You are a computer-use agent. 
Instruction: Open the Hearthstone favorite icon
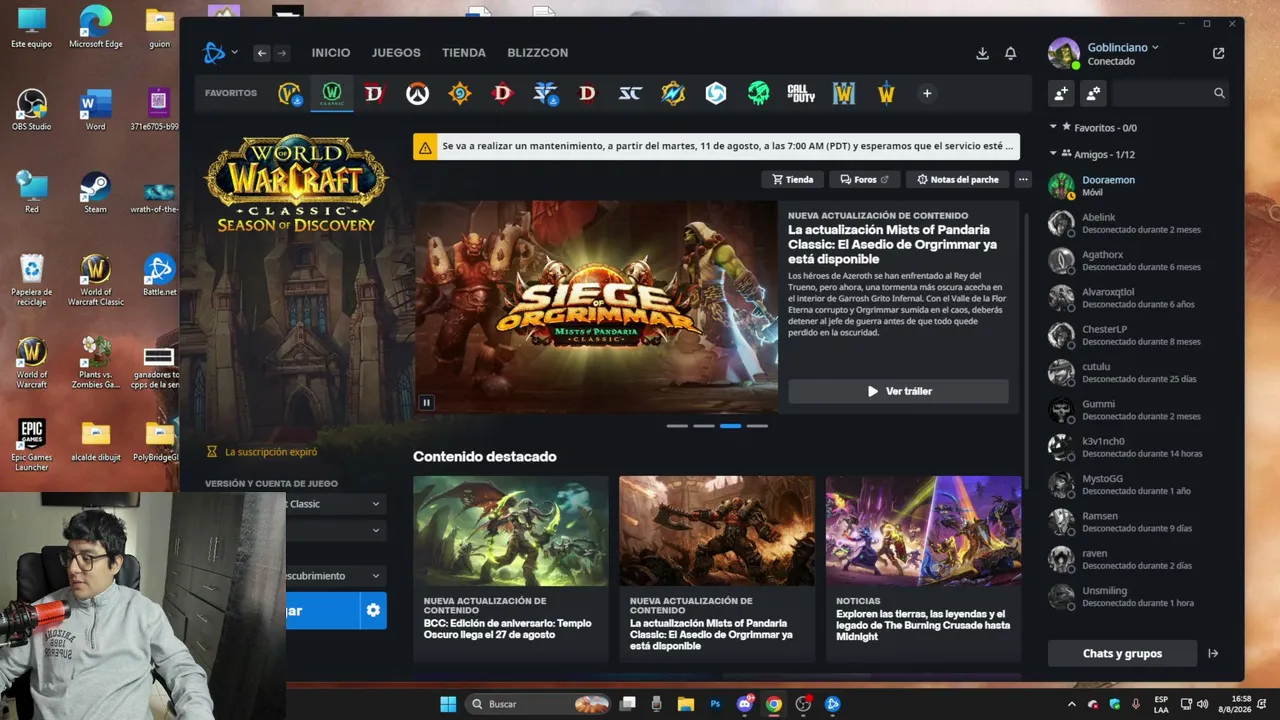click(459, 94)
